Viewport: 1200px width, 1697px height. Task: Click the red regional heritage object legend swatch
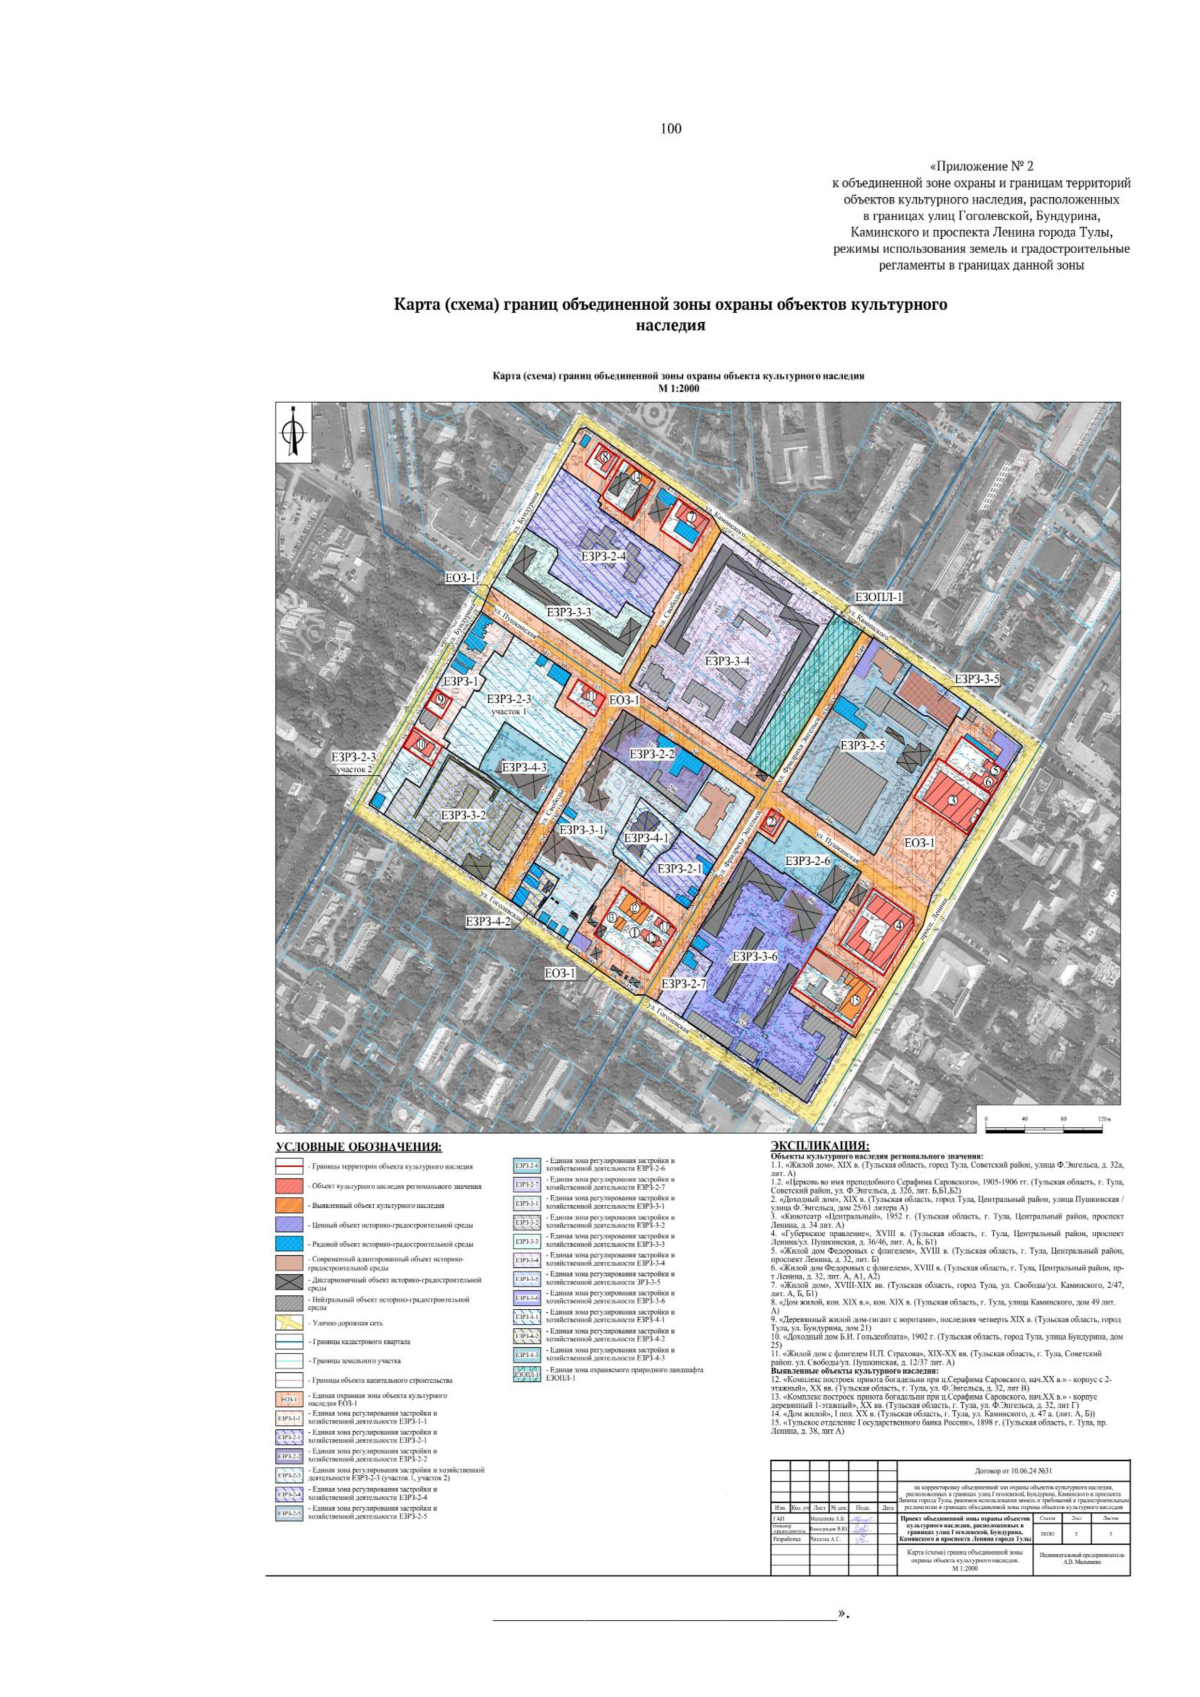coord(289,1186)
